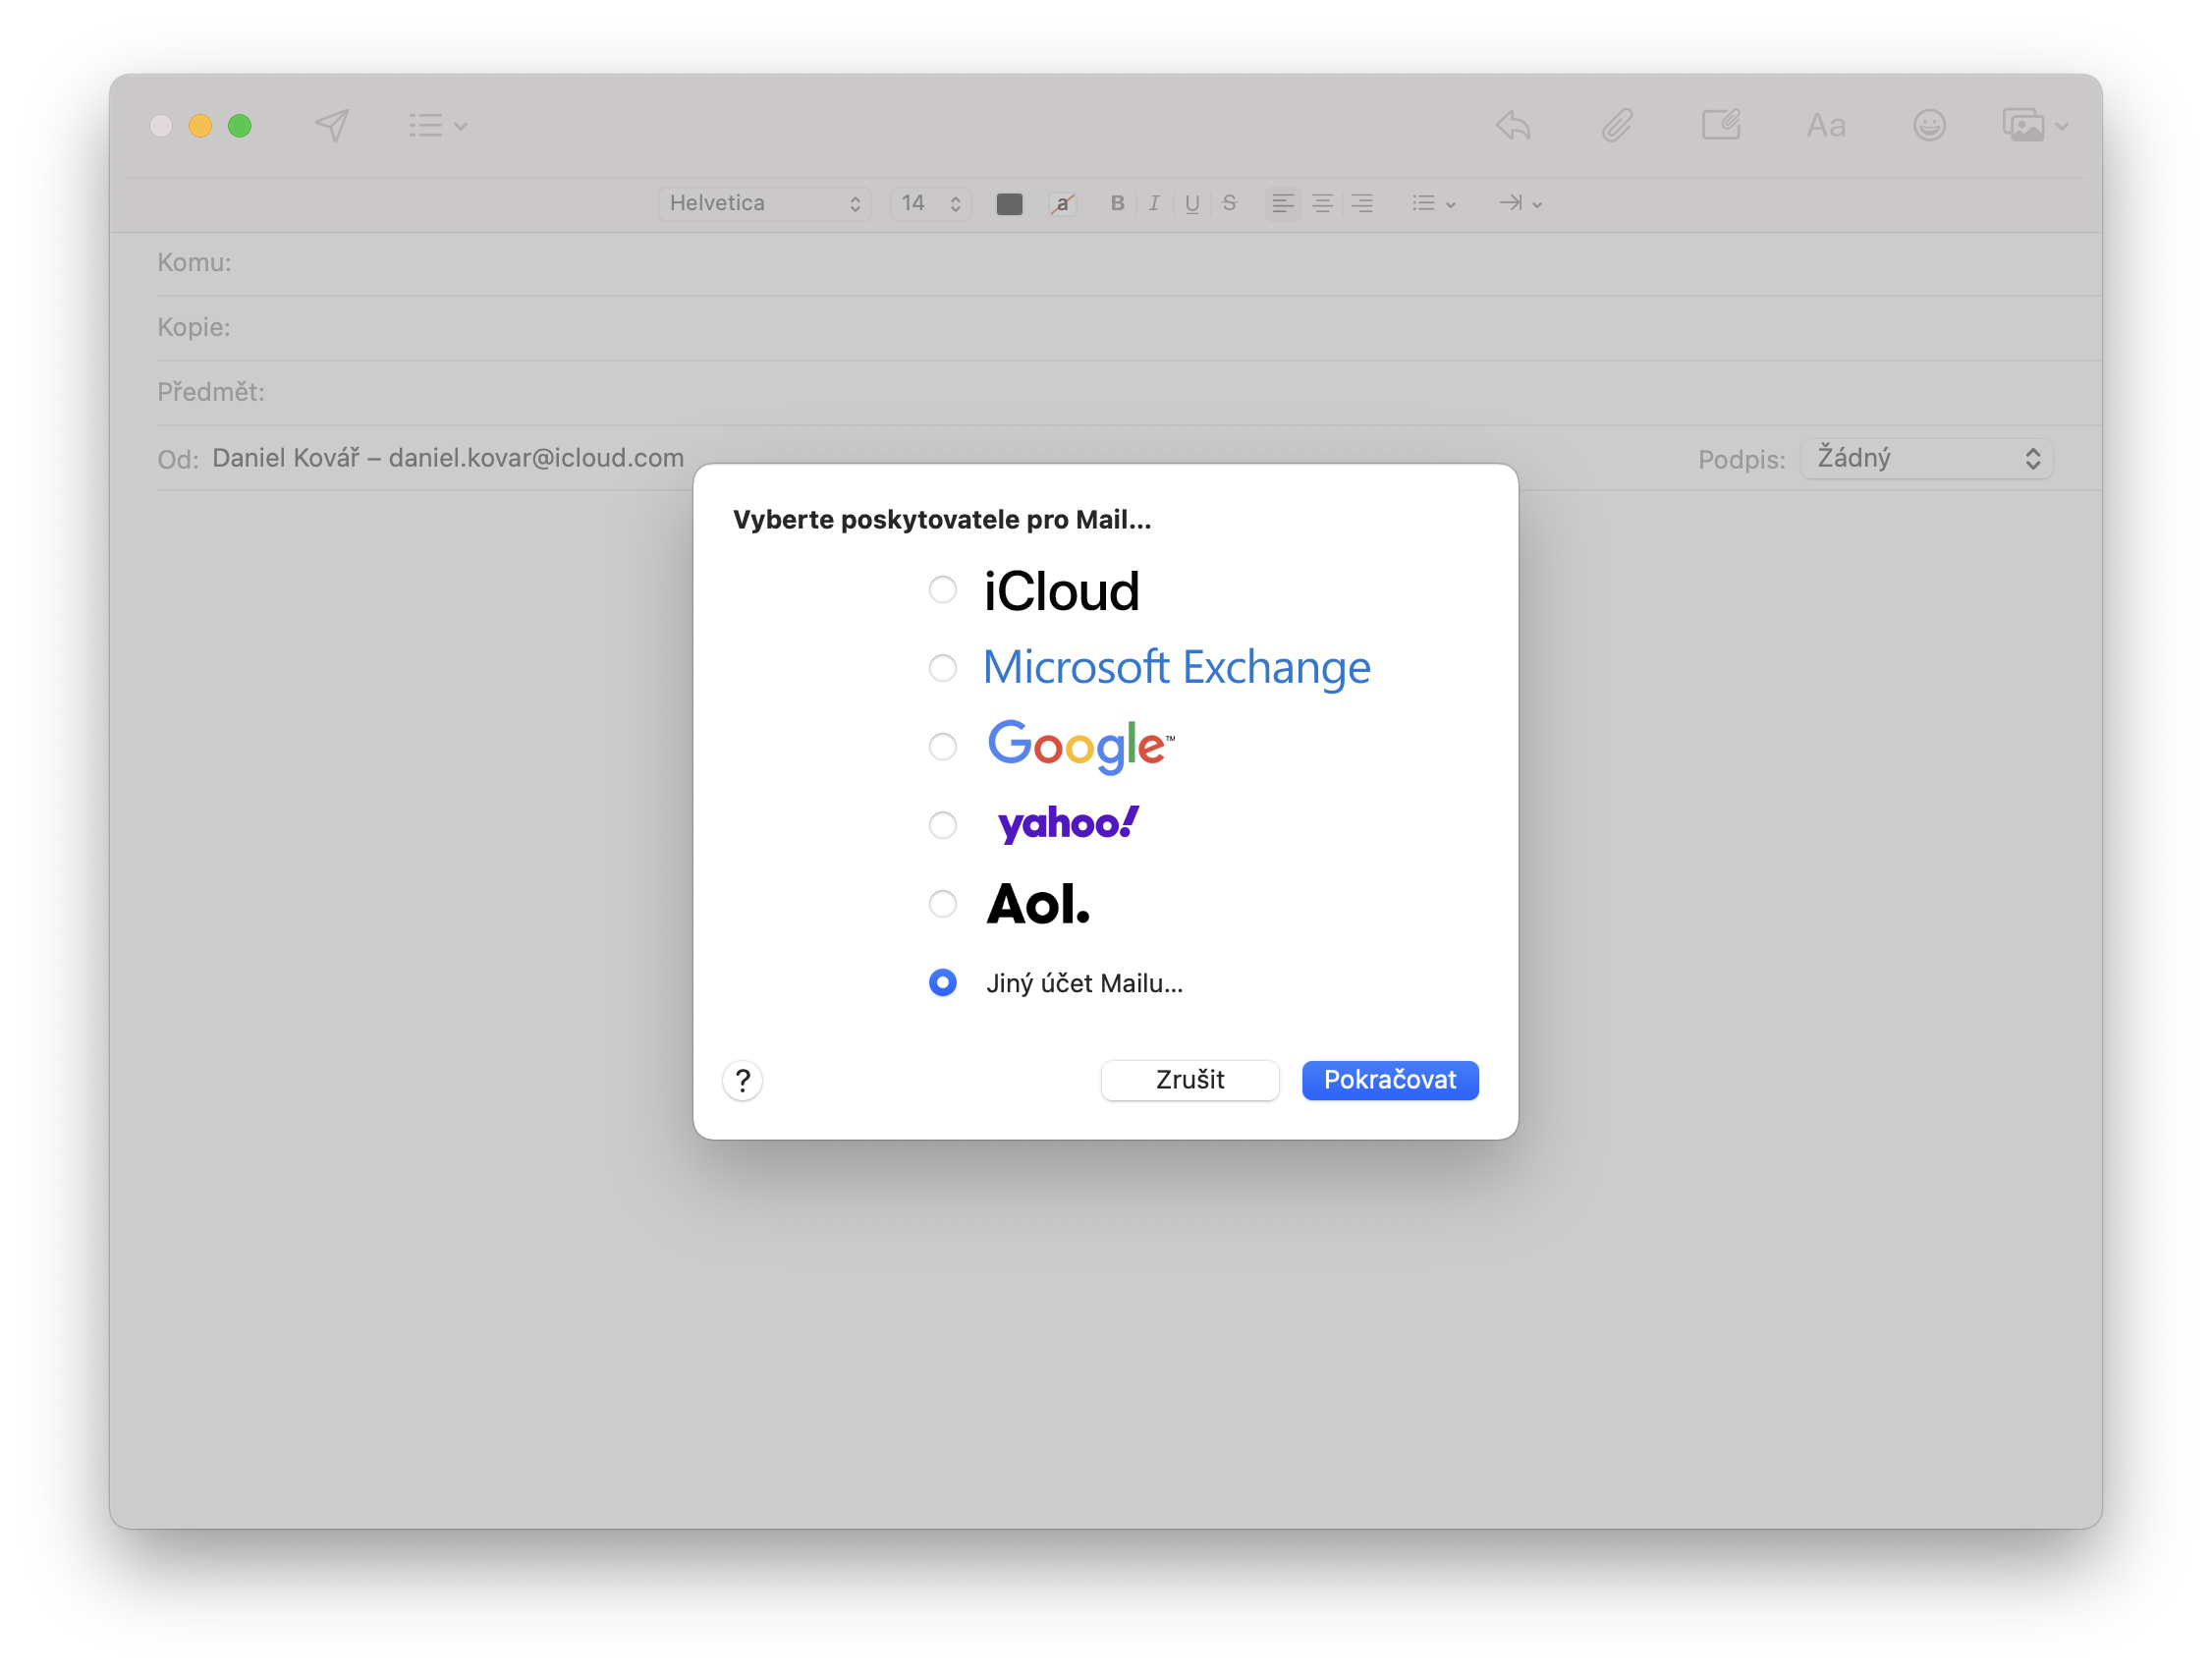Open the Podpis Žádný signature dropdown
Viewport: 2212px width, 1674px height.
coord(1926,459)
